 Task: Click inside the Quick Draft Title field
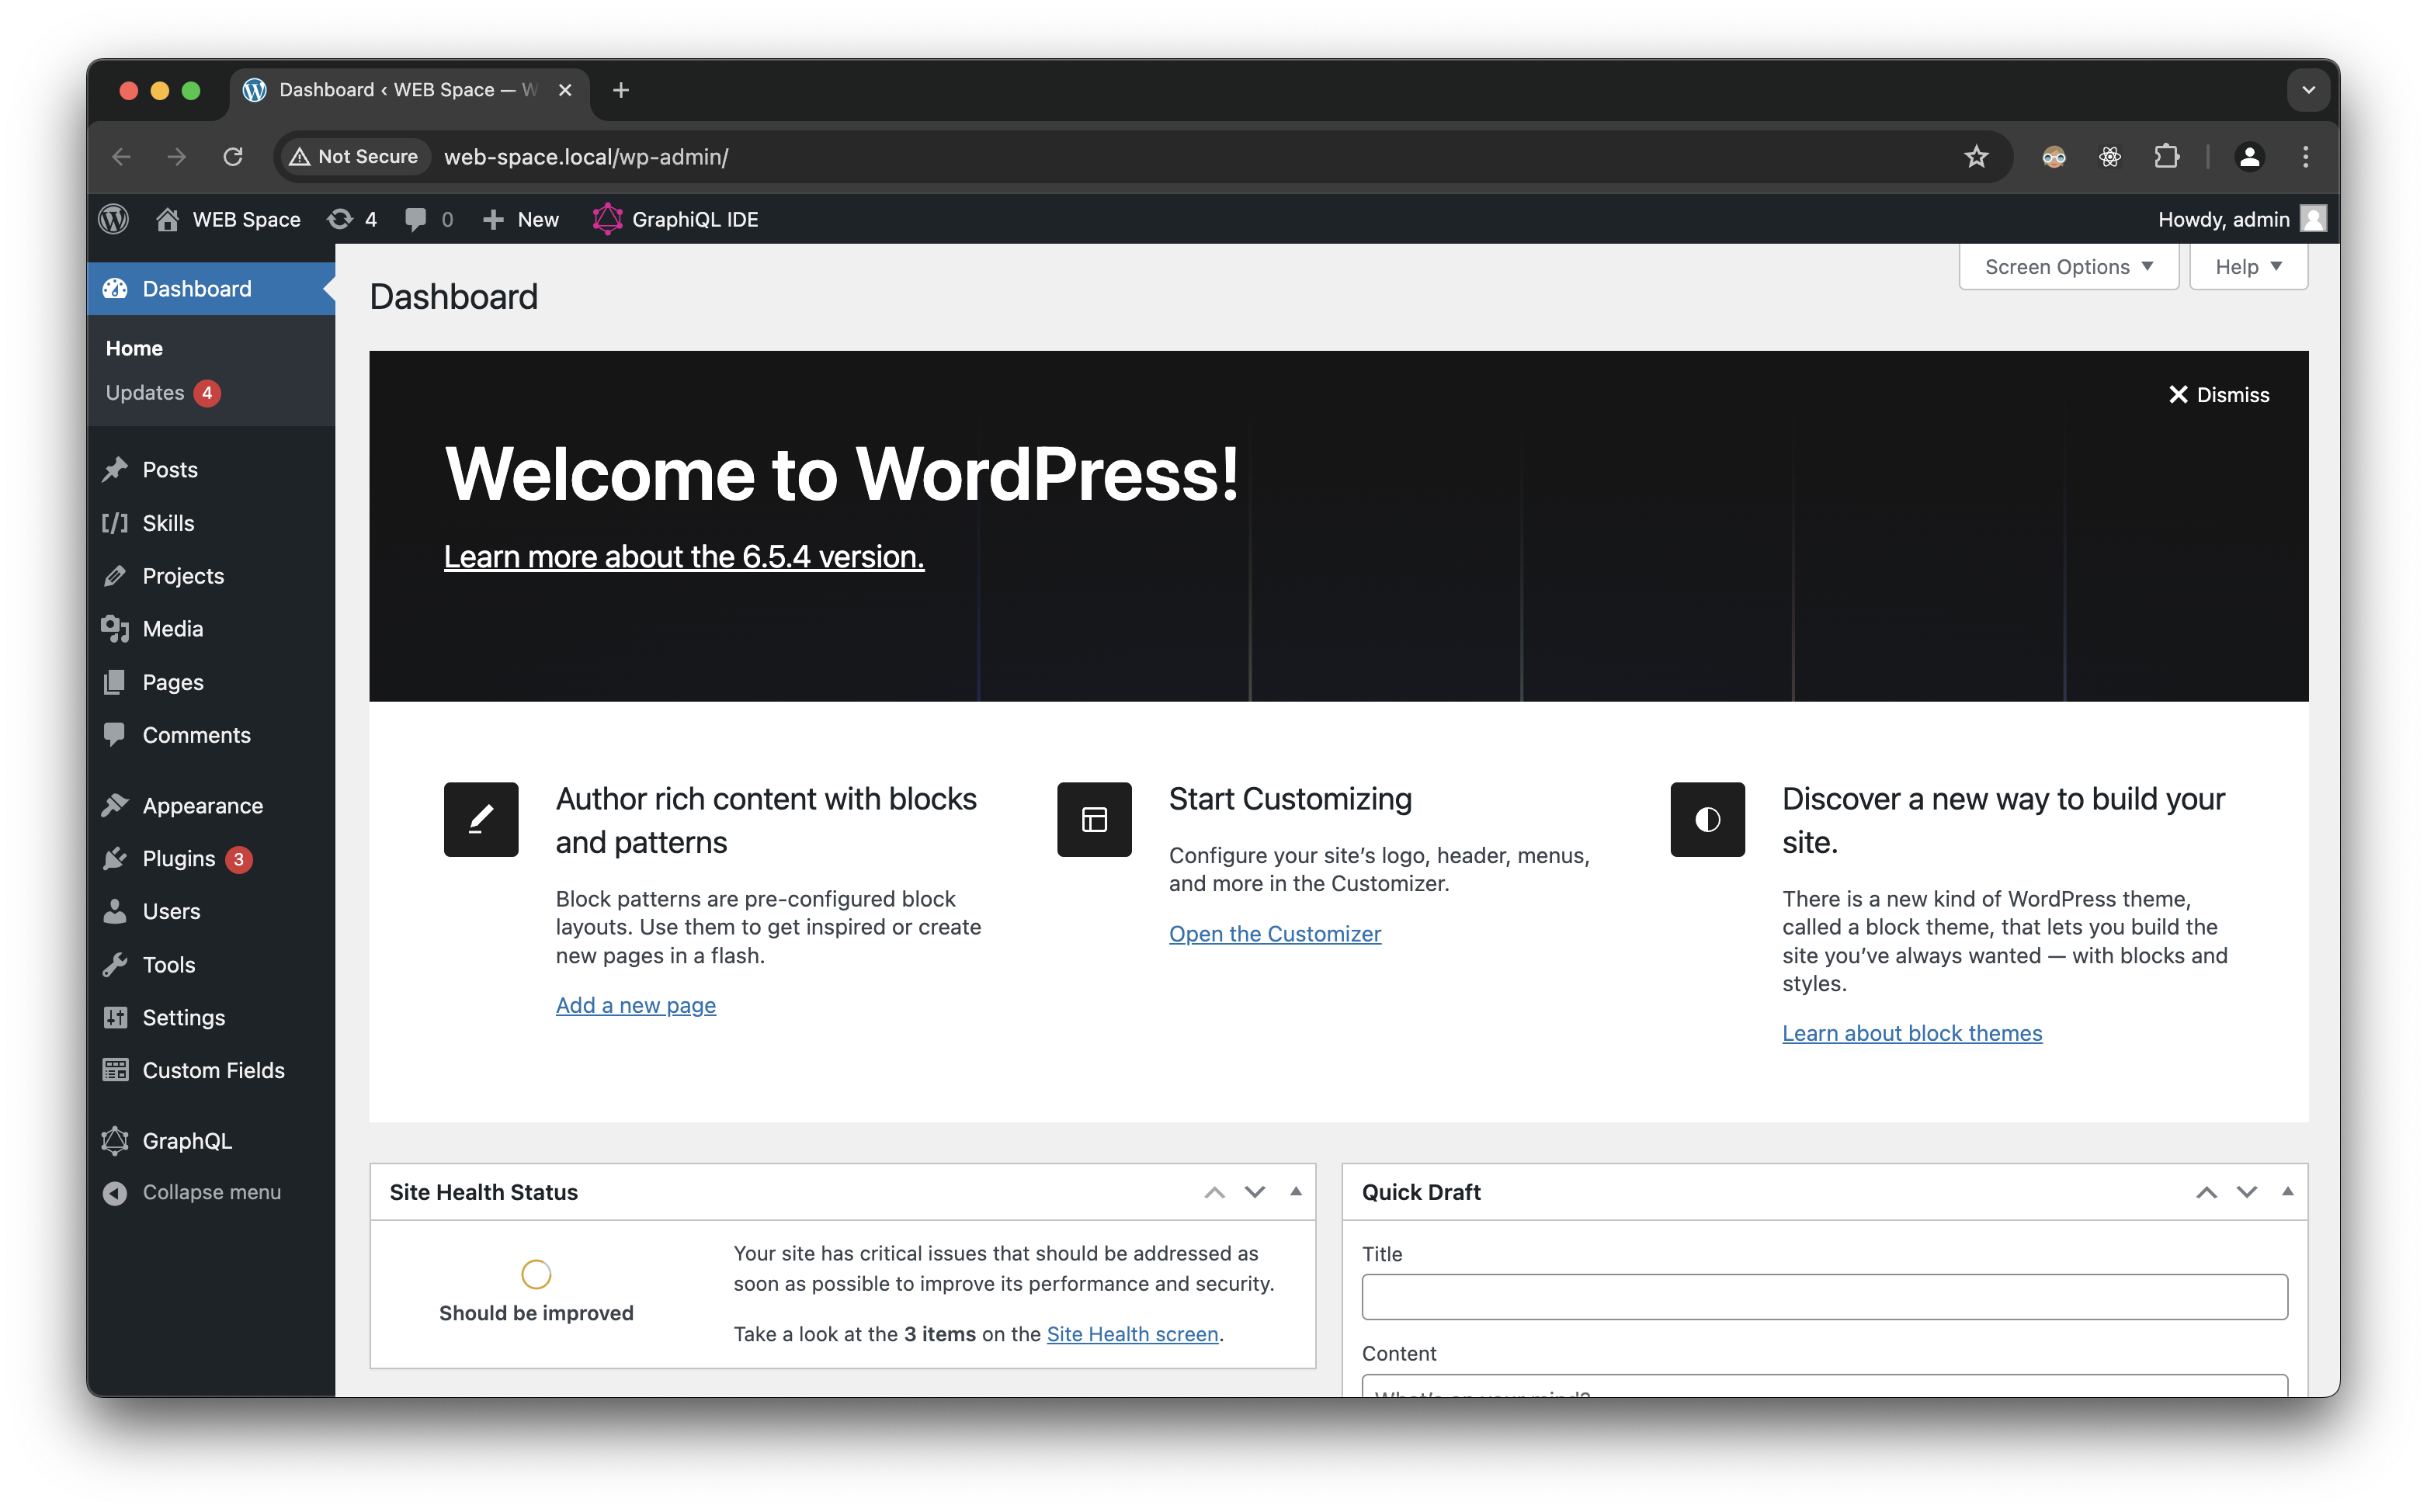1824,1296
